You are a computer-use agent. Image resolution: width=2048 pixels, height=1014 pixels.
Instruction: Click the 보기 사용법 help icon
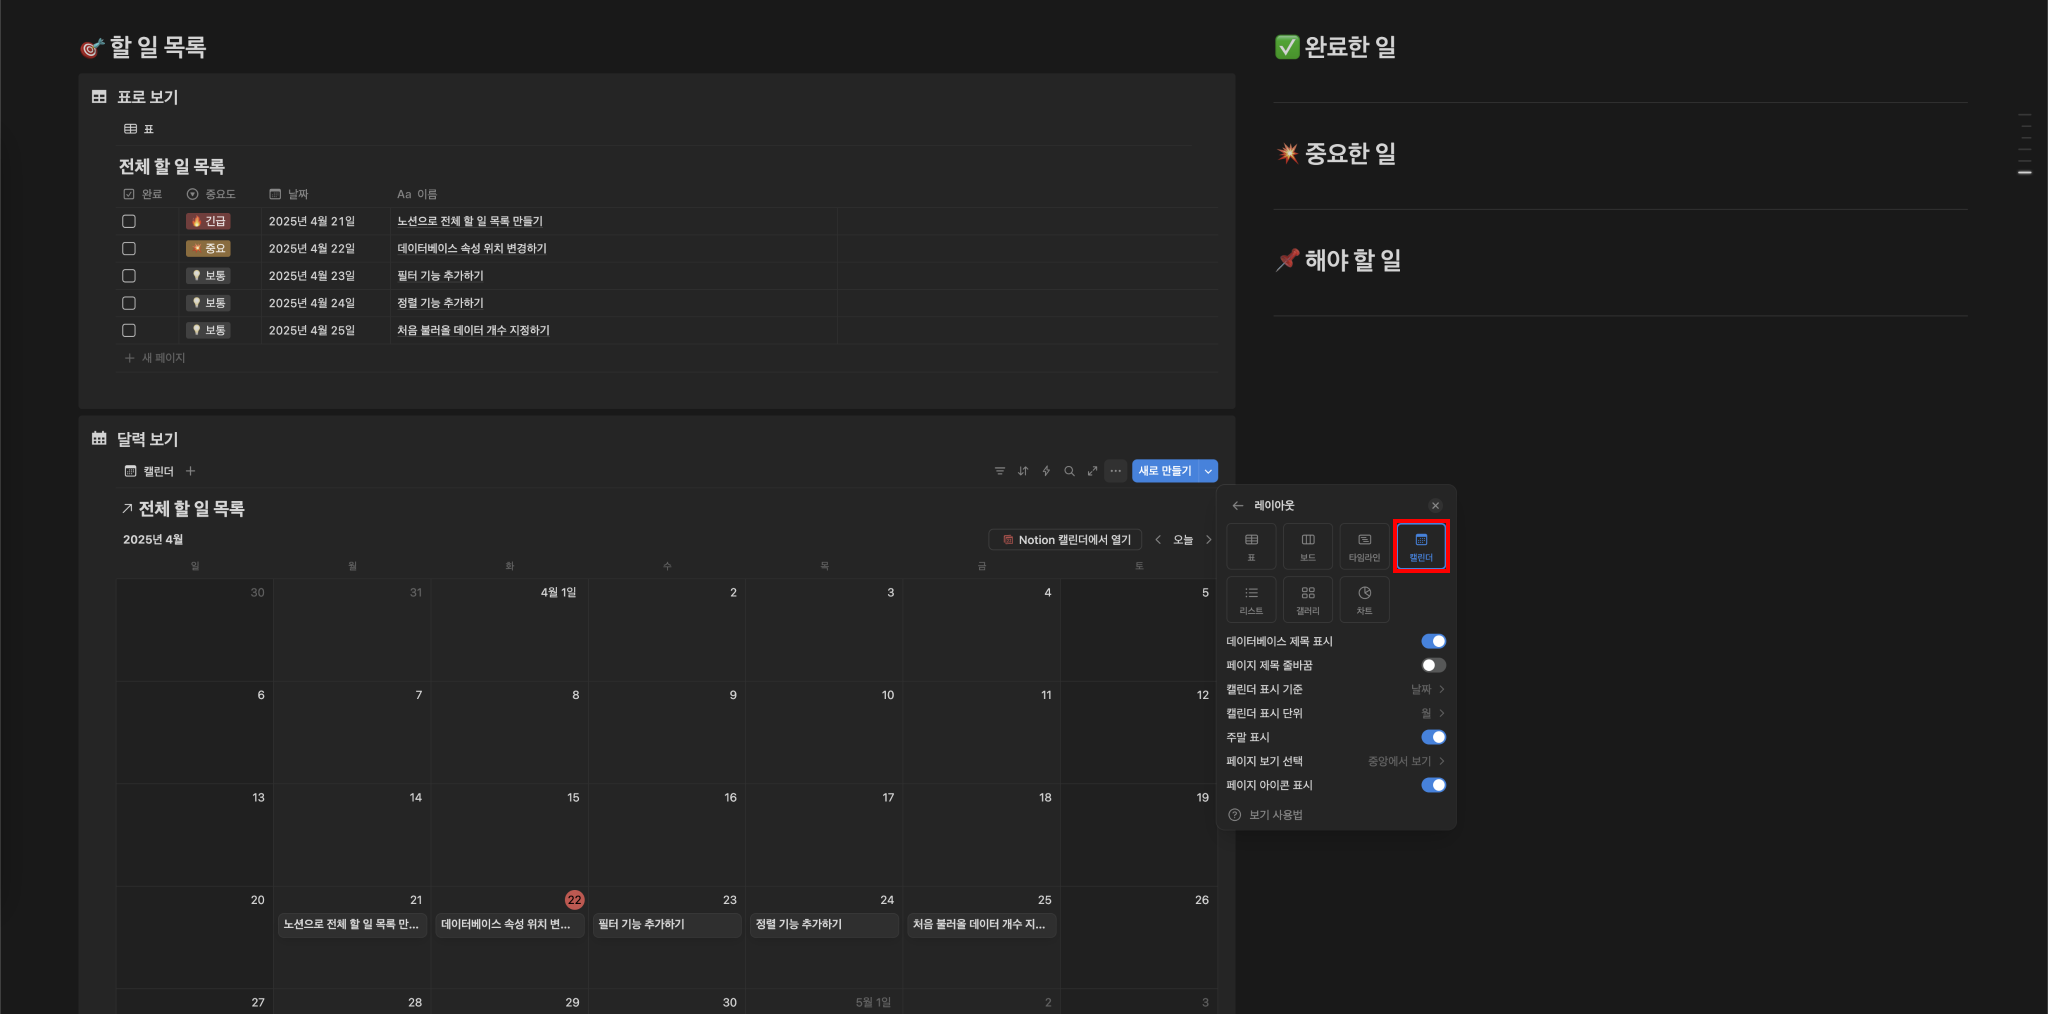[x=1235, y=815]
